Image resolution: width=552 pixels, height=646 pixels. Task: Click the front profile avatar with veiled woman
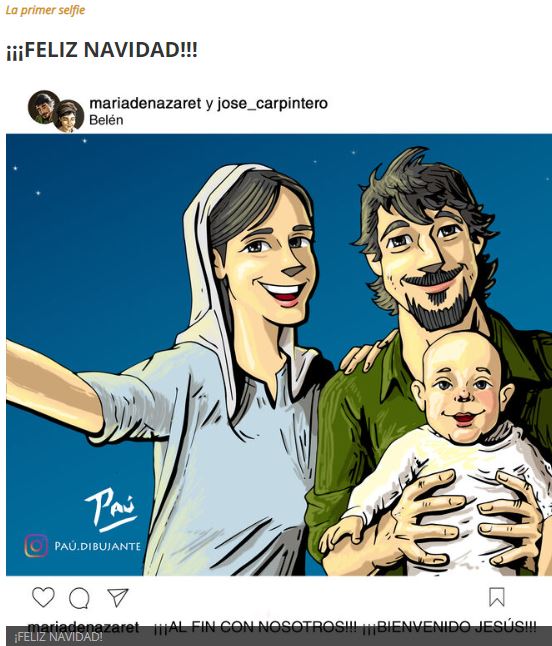click(68, 116)
